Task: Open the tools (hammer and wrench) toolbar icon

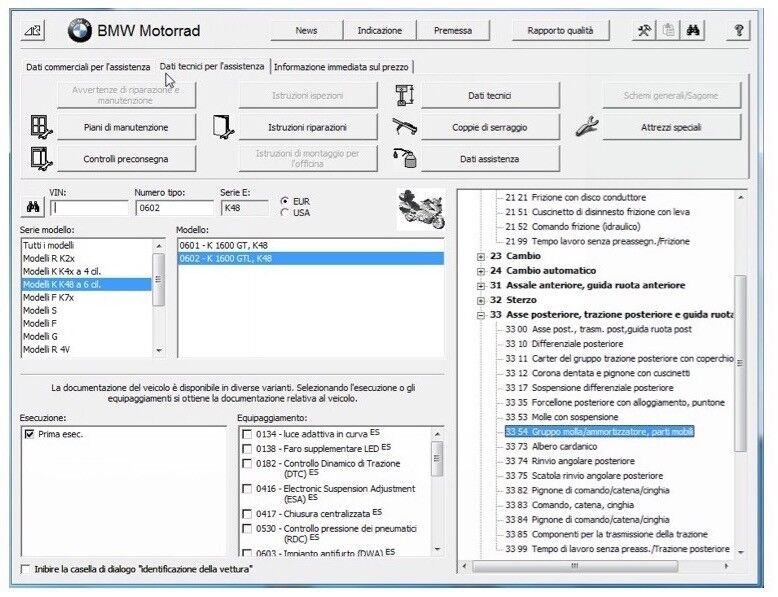Action: 645,31
